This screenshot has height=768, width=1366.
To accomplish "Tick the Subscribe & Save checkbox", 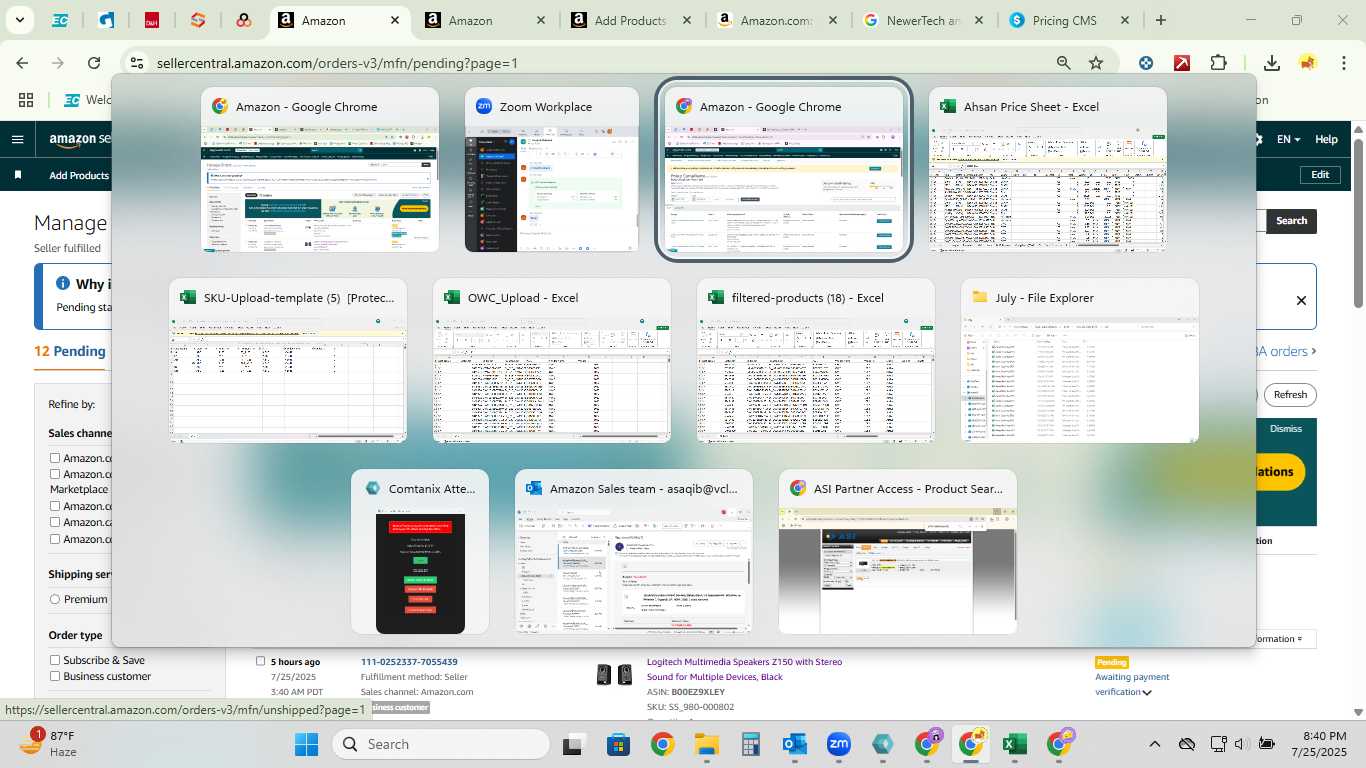I will (55, 660).
